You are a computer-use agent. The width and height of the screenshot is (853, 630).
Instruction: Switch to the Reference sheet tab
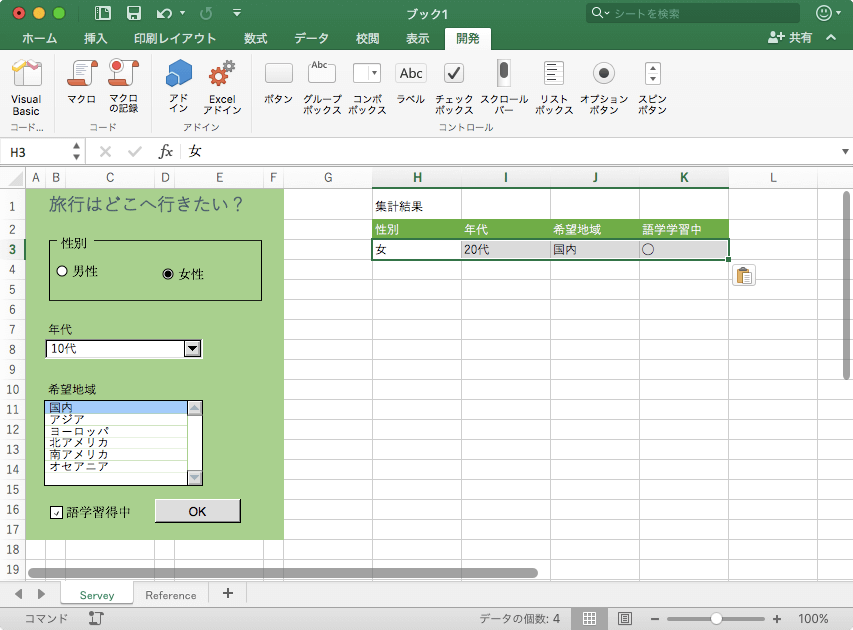(x=171, y=595)
